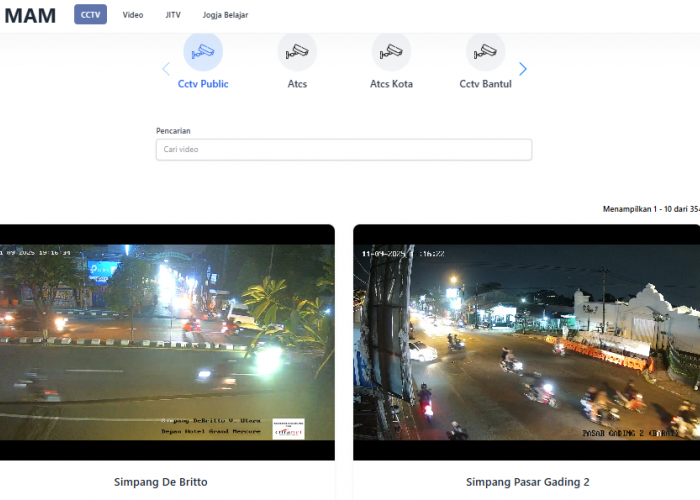Open the Simpang Pasar Gading 2 feed
The image size is (700, 500).
pos(527,342)
